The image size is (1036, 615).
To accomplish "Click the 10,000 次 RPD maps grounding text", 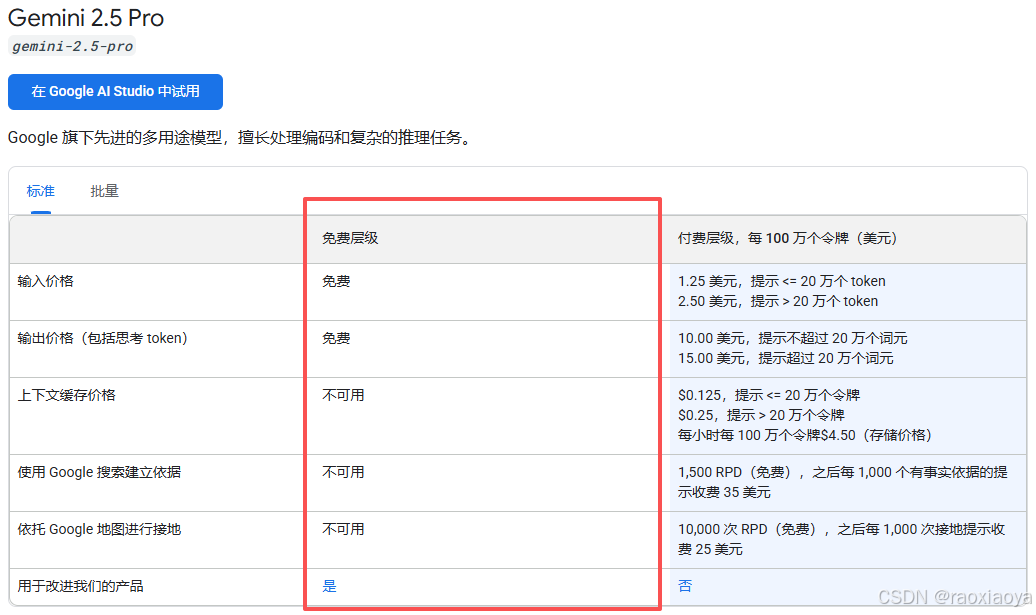I will coord(842,539).
